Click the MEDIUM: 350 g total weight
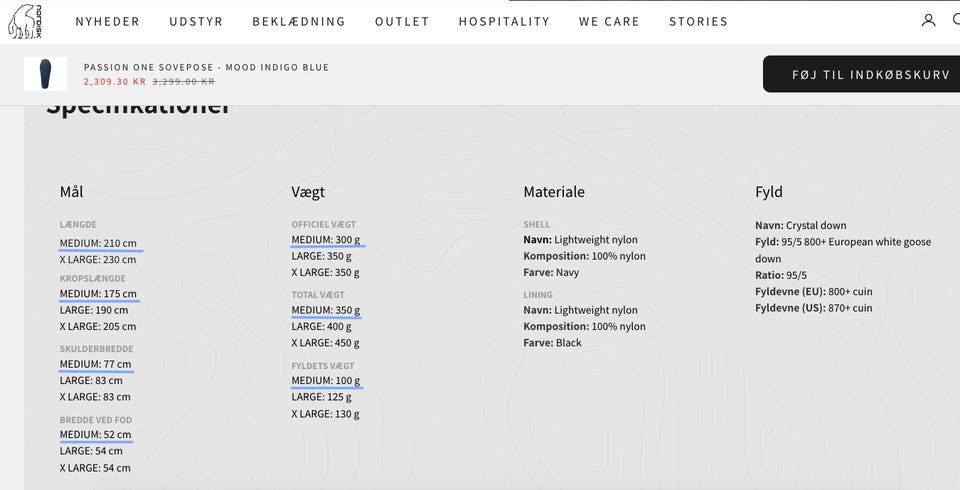Image resolution: width=960 pixels, height=490 pixels. point(326,310)
